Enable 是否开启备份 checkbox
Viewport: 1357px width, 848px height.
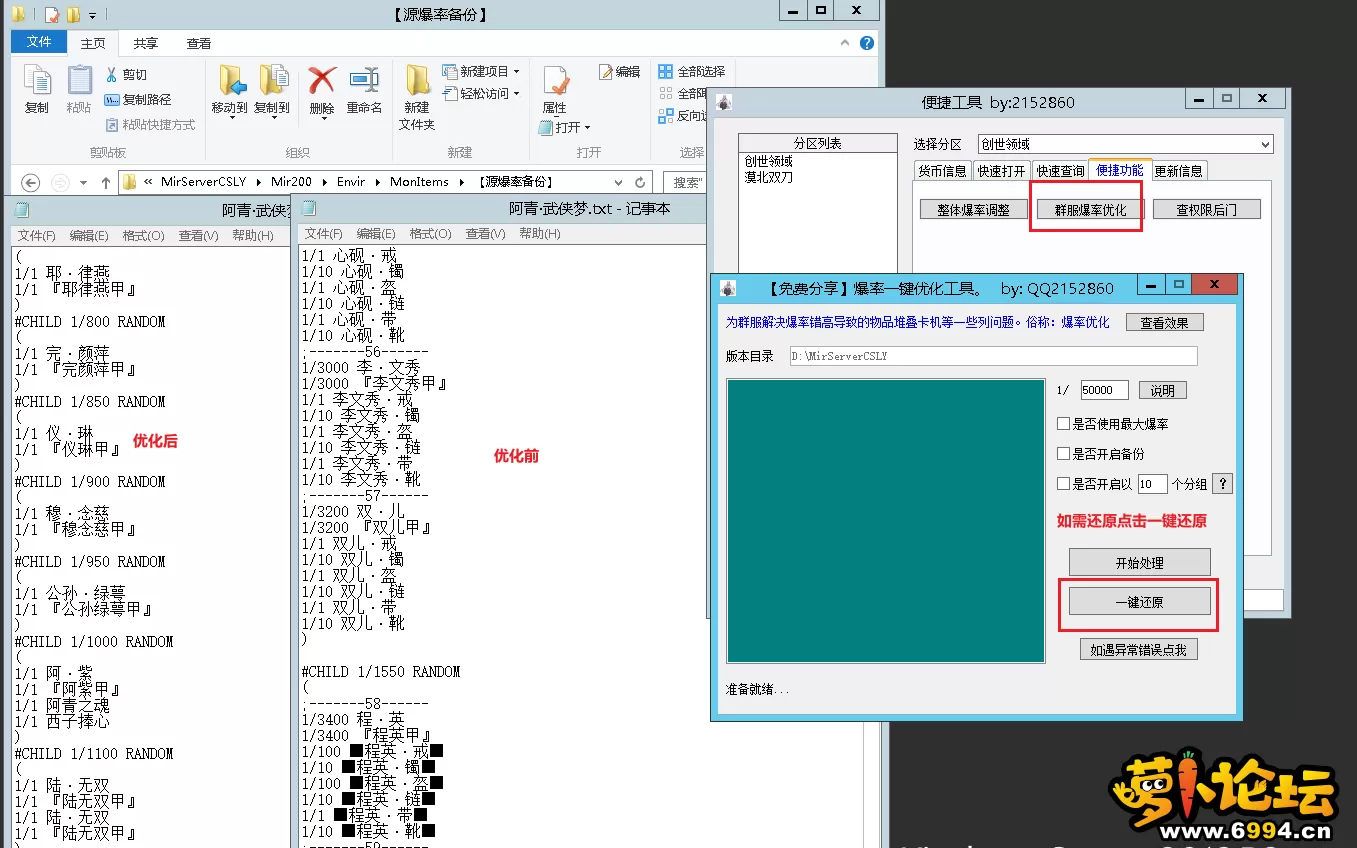click(1064, 454)
